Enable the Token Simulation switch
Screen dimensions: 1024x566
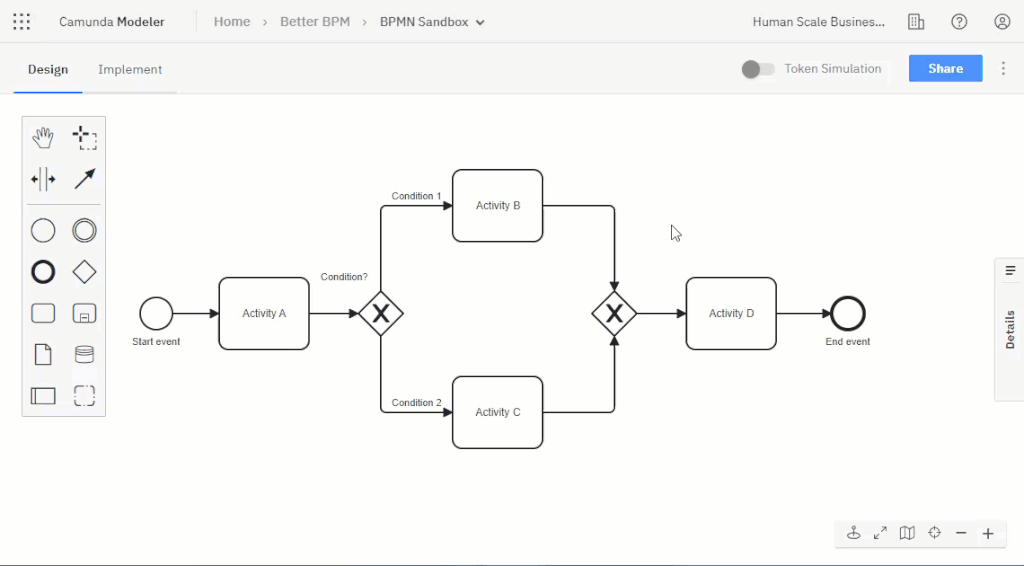(x=758, y=69)
